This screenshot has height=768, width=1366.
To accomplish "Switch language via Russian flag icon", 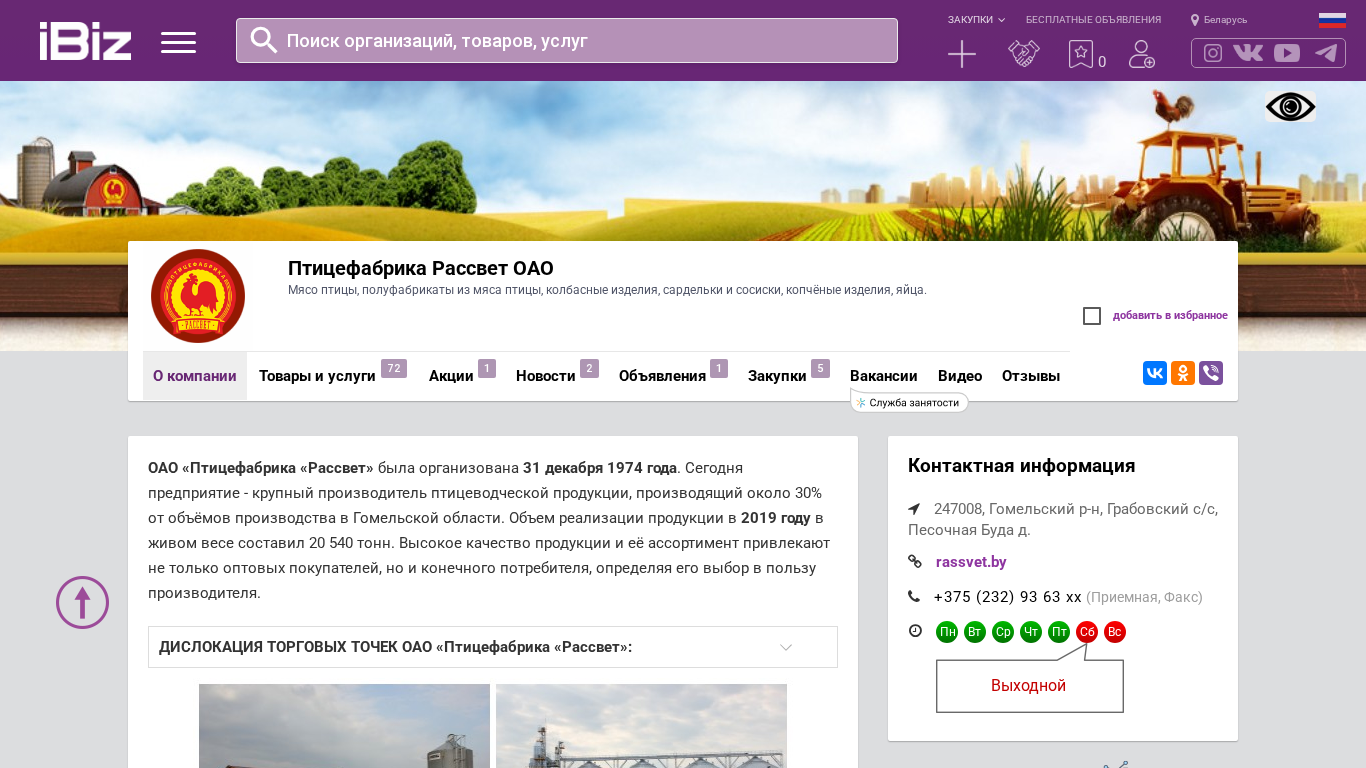I will (1332, 20).
